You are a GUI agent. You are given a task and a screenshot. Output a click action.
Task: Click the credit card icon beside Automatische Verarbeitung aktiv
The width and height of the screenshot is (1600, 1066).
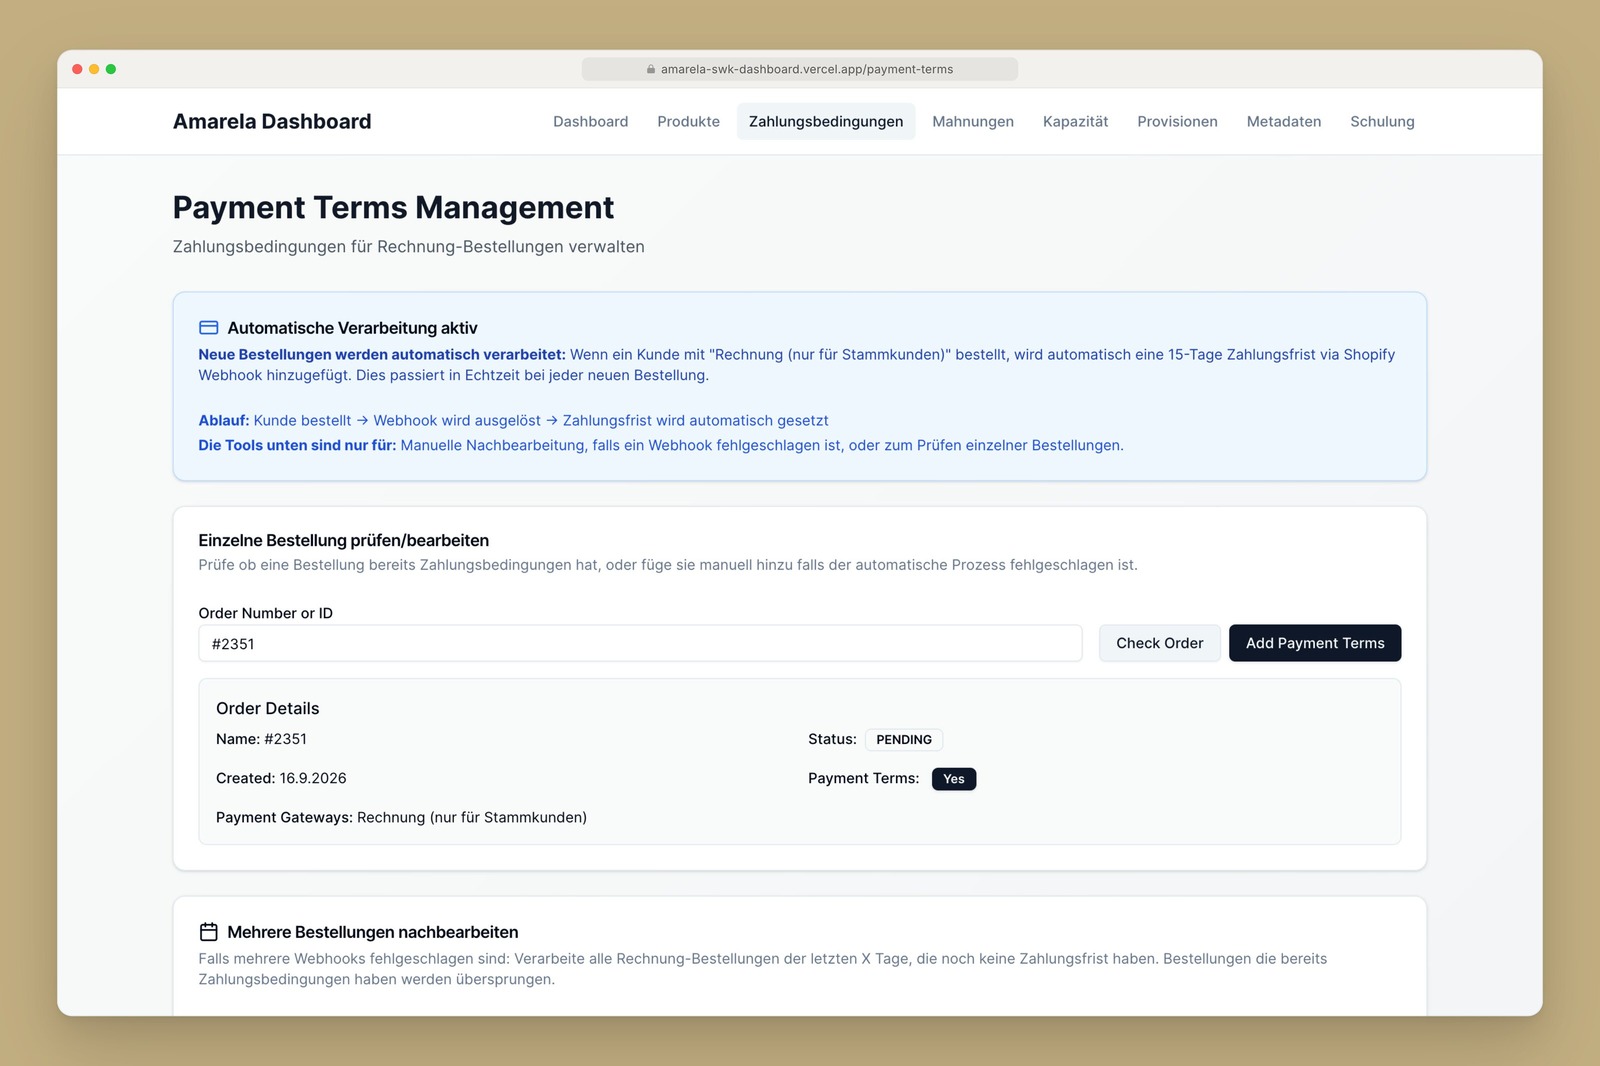[x=209, y=328]
